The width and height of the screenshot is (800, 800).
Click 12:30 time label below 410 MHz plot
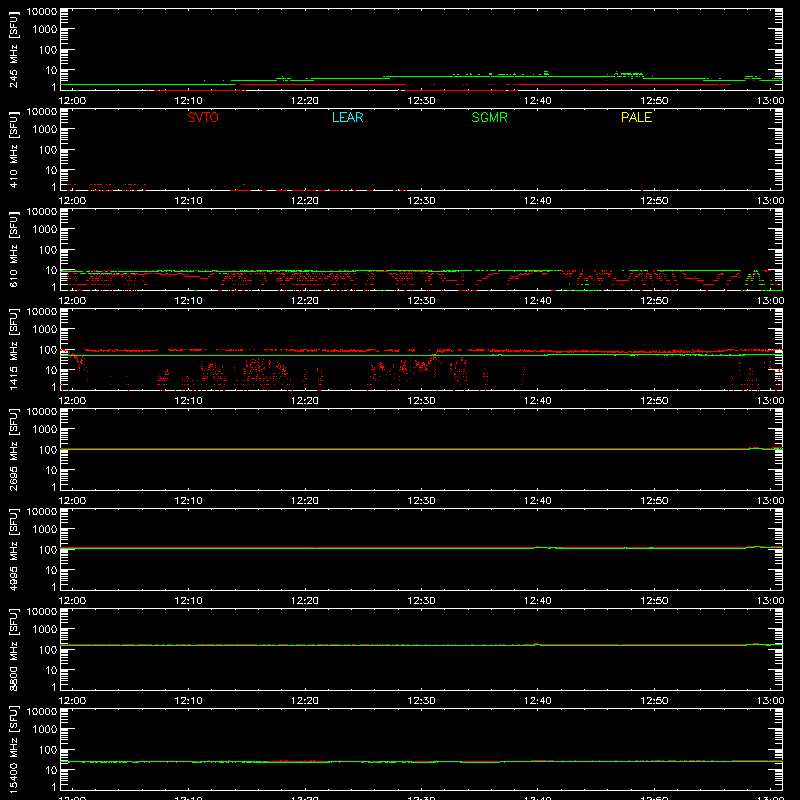(x=421, y=201)
